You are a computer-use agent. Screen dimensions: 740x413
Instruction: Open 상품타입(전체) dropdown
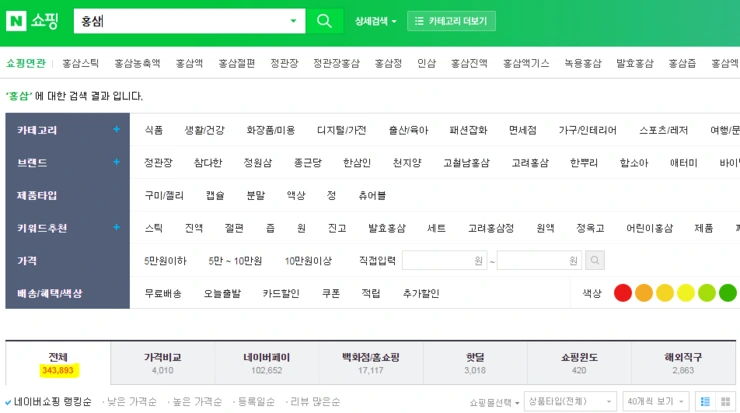click(x=570, y=402)
